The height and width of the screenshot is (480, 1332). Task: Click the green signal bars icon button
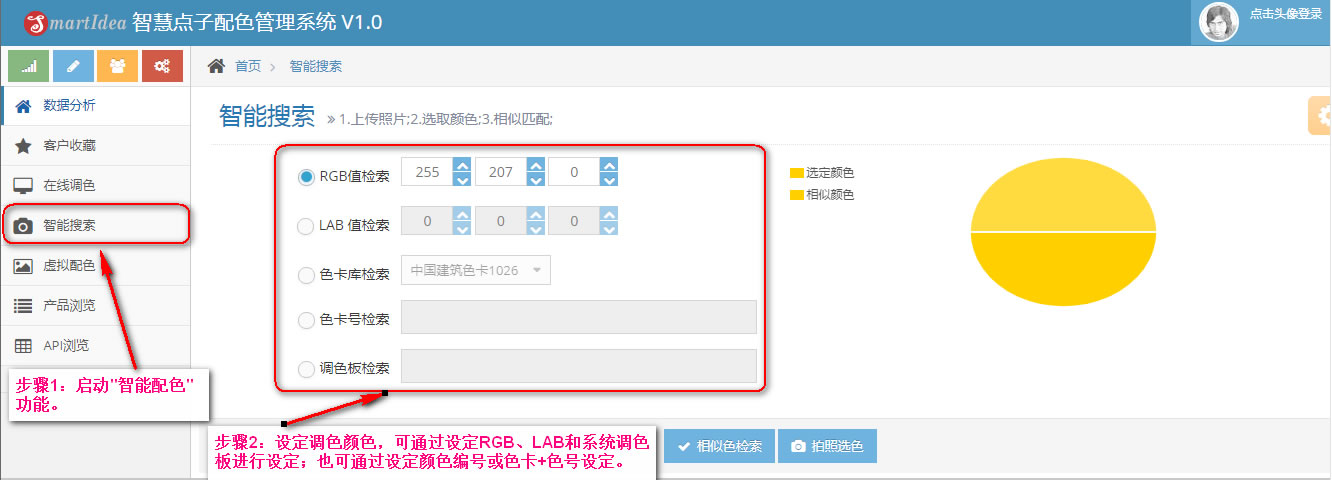(x=29, y=66)
